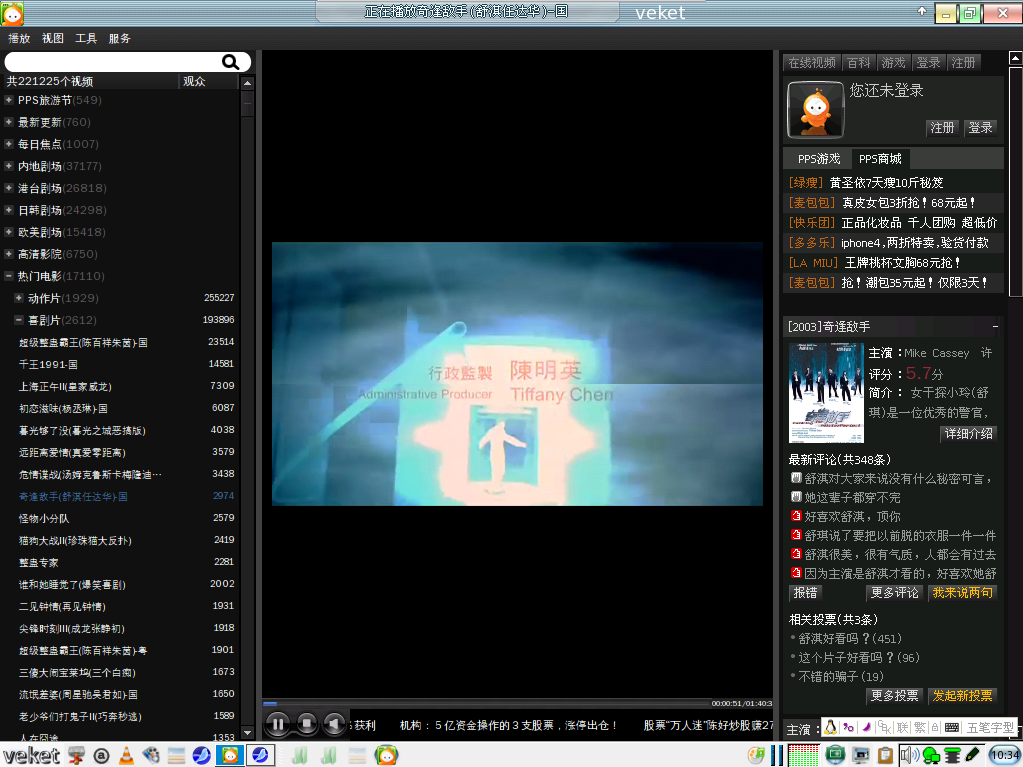The width and height of the screenshot is (1023, 767).
Task: Open the green desktop display tray icon
Action: click(836, 756)
